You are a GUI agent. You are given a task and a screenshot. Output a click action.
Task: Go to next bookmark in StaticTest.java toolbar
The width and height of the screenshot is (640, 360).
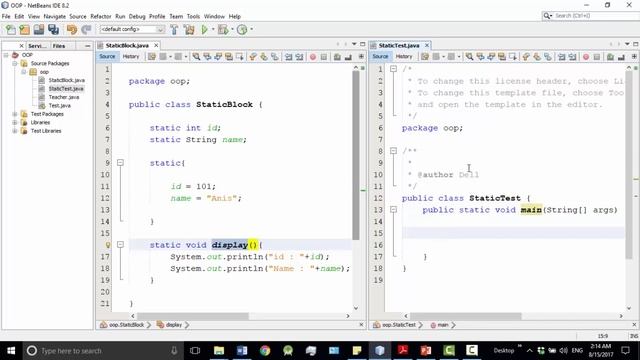537,57
